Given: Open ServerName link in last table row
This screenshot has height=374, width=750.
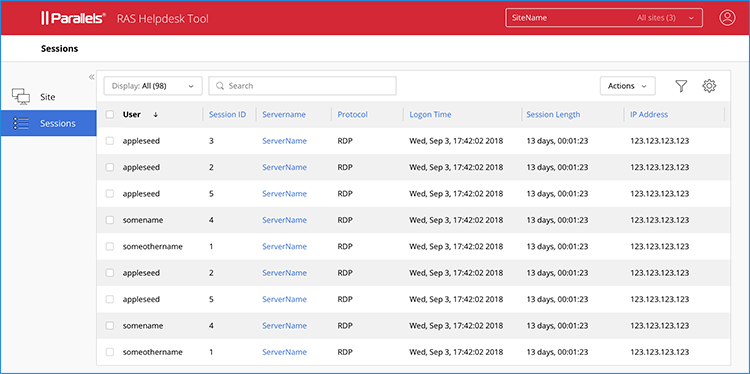Looking at the screenshot, I should 284,352.
